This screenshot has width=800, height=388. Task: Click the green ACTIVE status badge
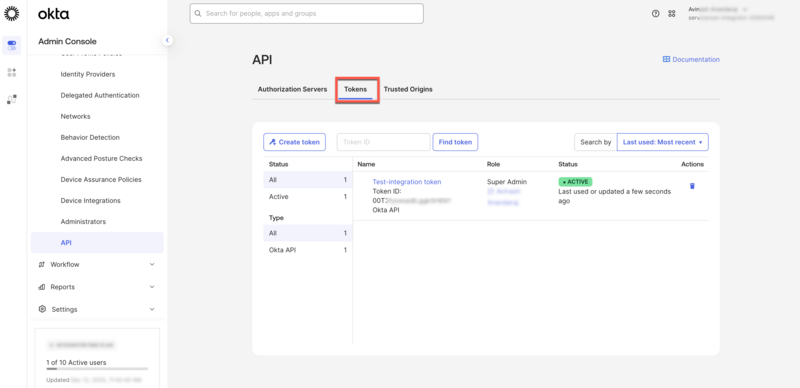tap(576, 182)
